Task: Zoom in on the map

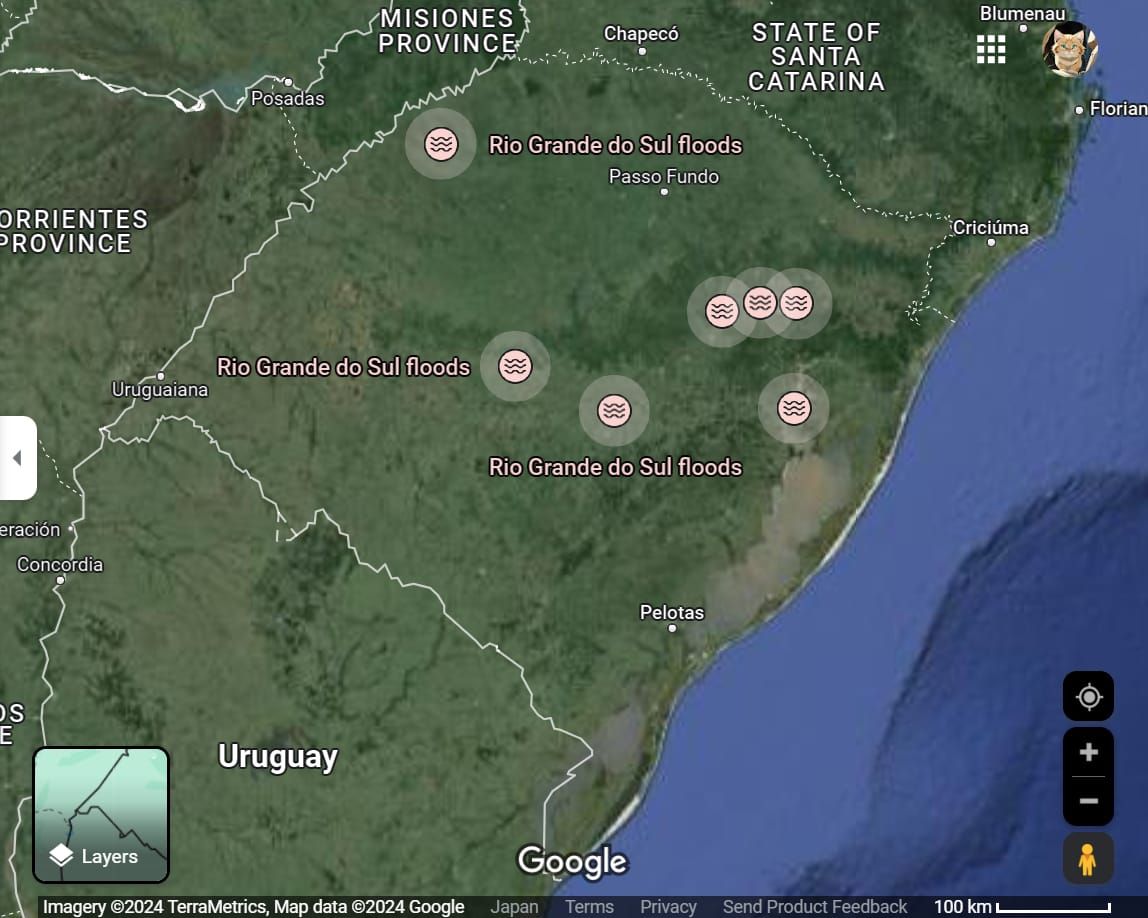Action: 1088,752
